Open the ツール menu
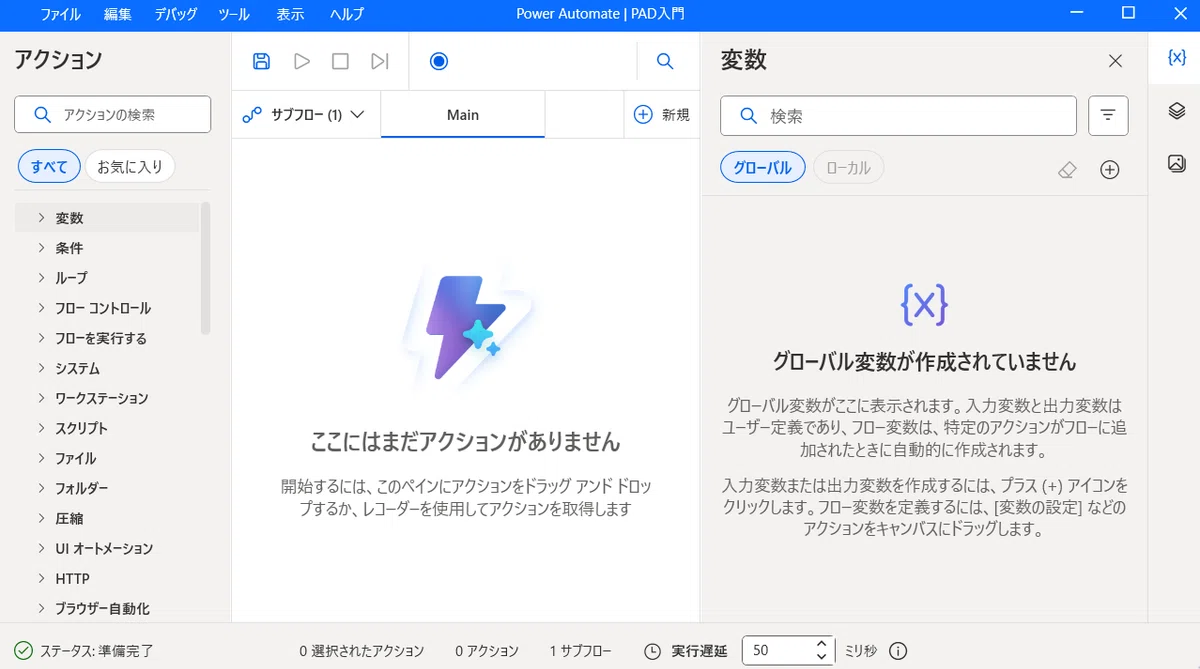 click(234, 14)
